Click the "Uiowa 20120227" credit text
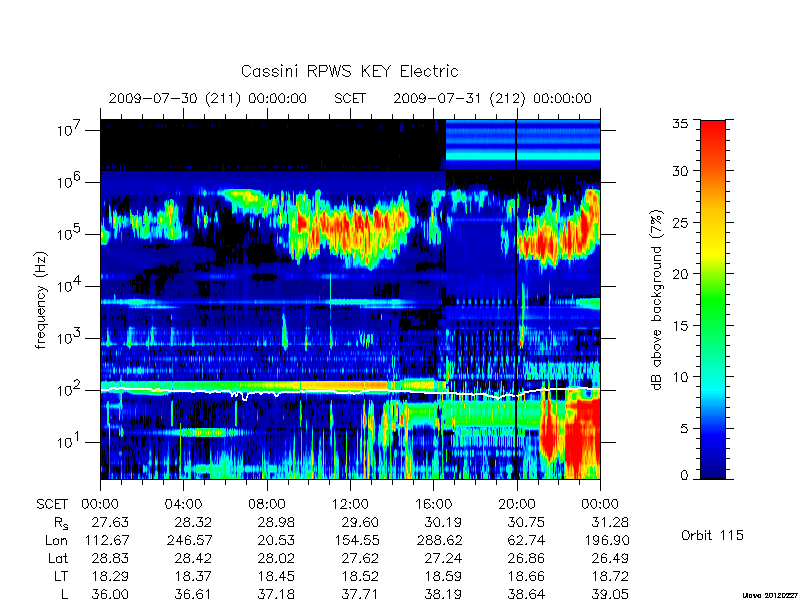This screenshot has width=800, height=600. point(771,595)
